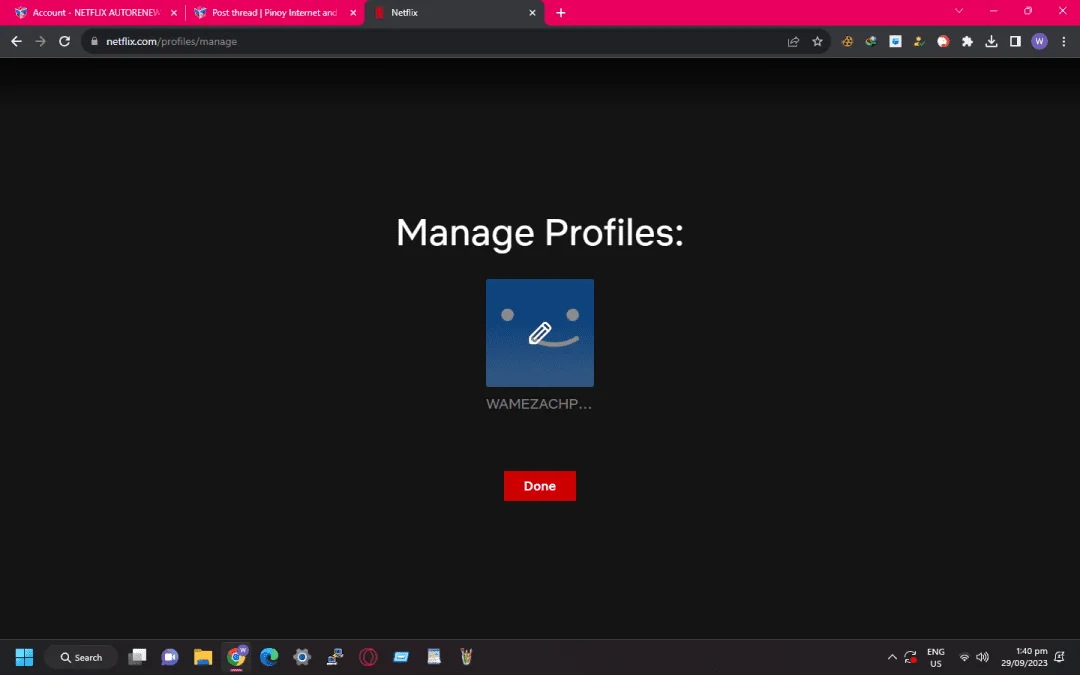Open the Settings gear on the taskbar
This screenshot has height=675, width=1080.
(302, 657)
